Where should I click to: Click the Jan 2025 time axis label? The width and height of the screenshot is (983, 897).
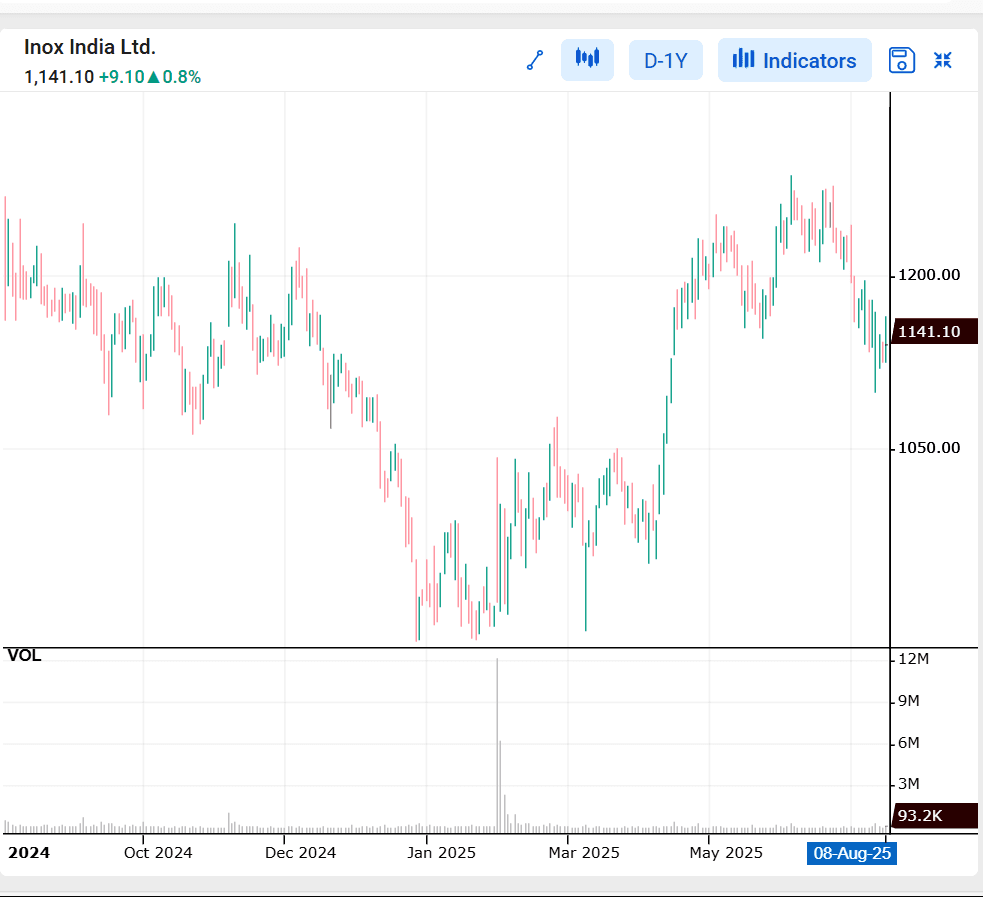pos(441,853)
